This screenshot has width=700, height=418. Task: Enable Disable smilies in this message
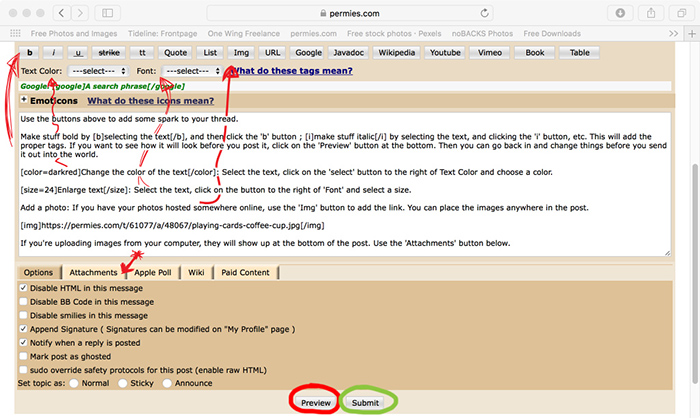click(x=24, y=315)
